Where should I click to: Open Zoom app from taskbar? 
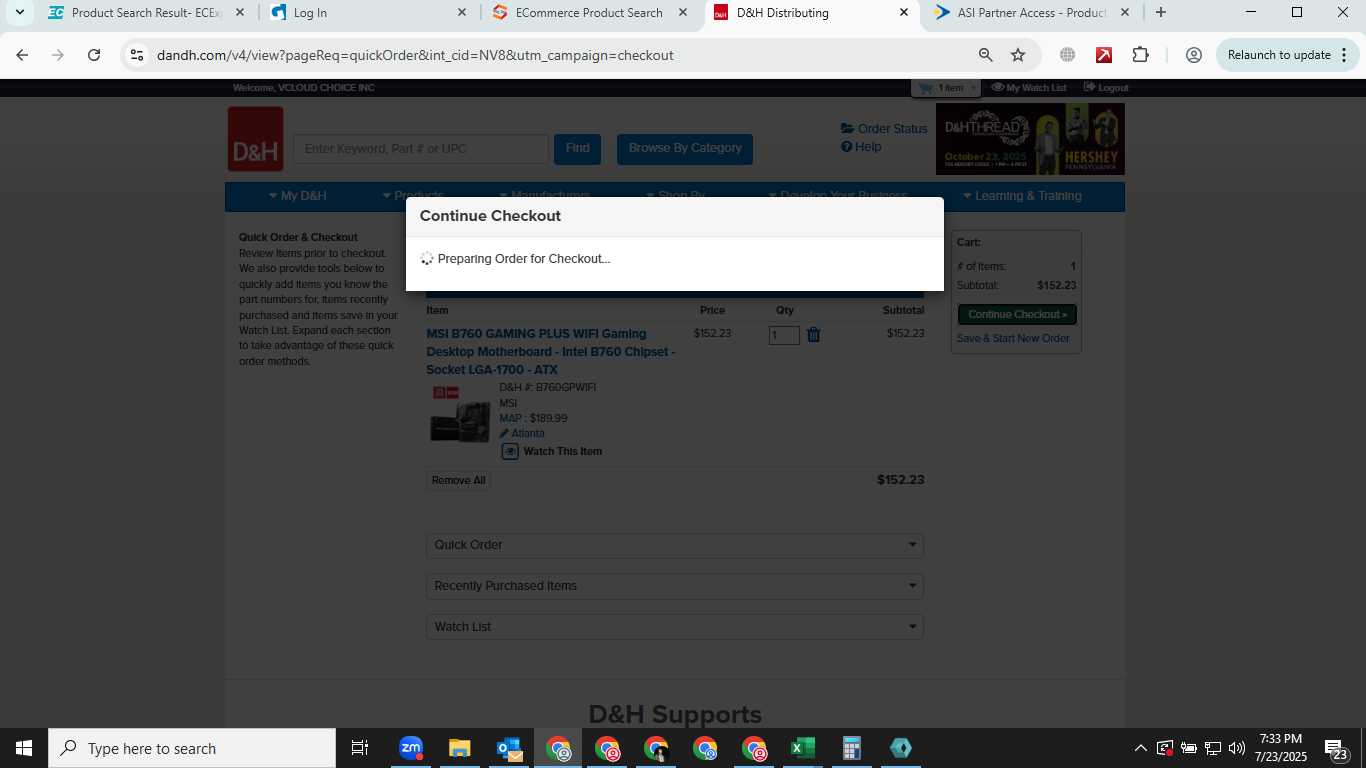point(411,748)
